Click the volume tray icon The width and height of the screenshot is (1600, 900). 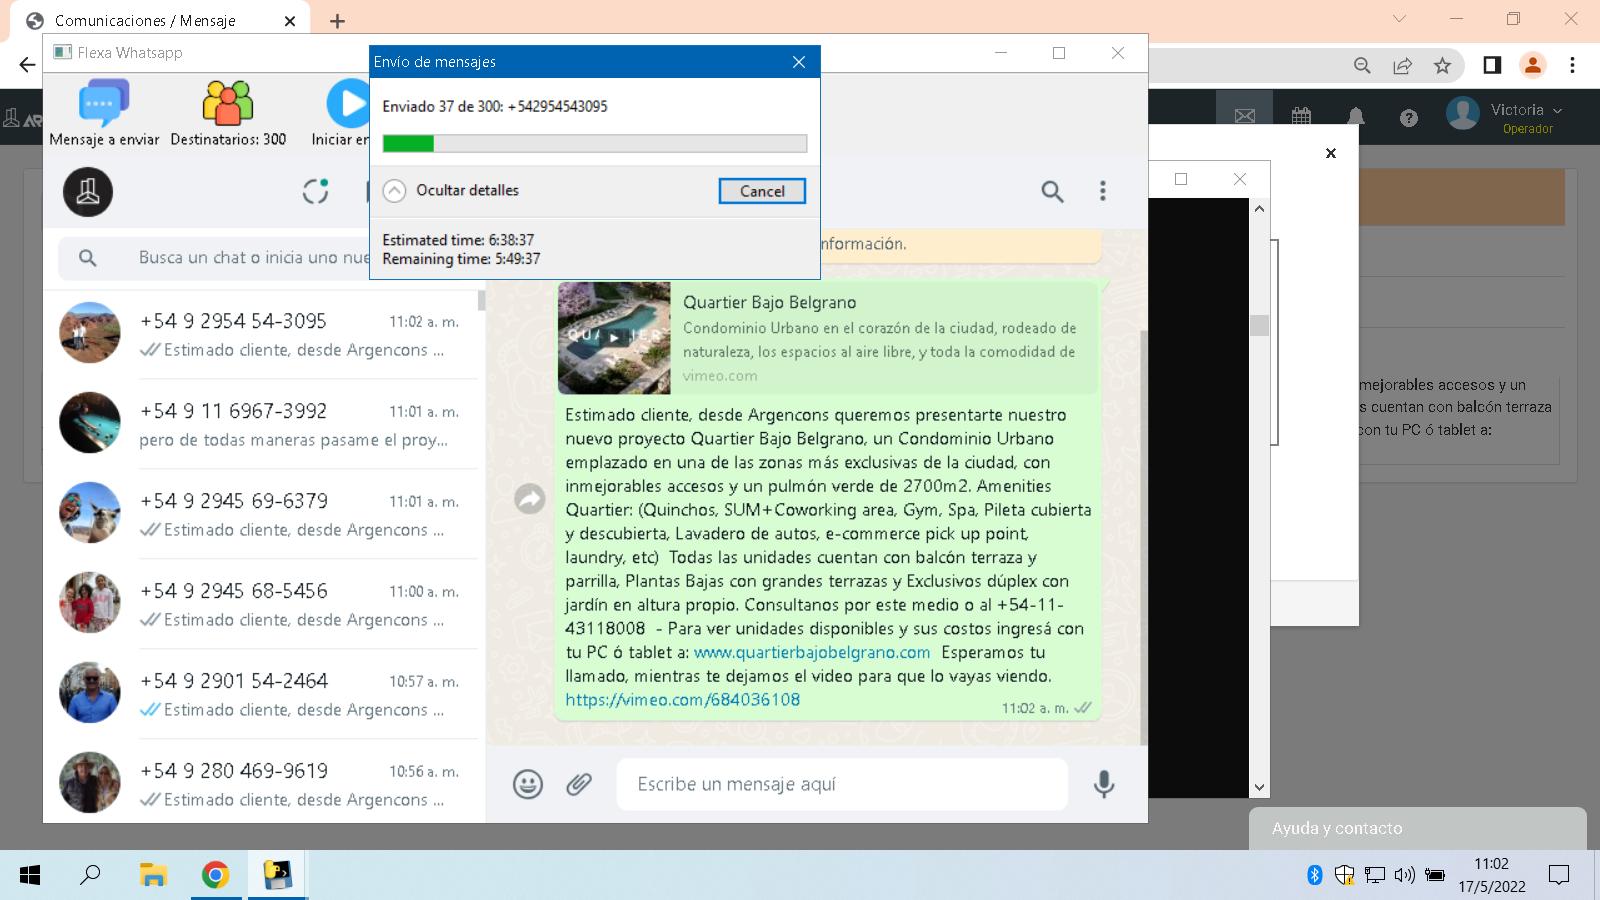point(1404,875)
